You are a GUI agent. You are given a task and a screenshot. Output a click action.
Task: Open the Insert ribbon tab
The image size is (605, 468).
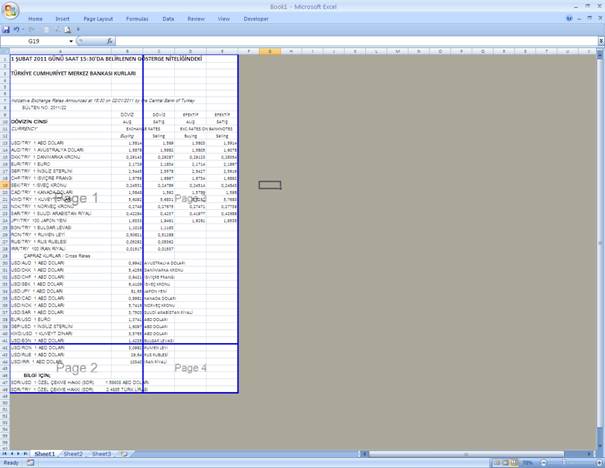(x=63, y=19)
